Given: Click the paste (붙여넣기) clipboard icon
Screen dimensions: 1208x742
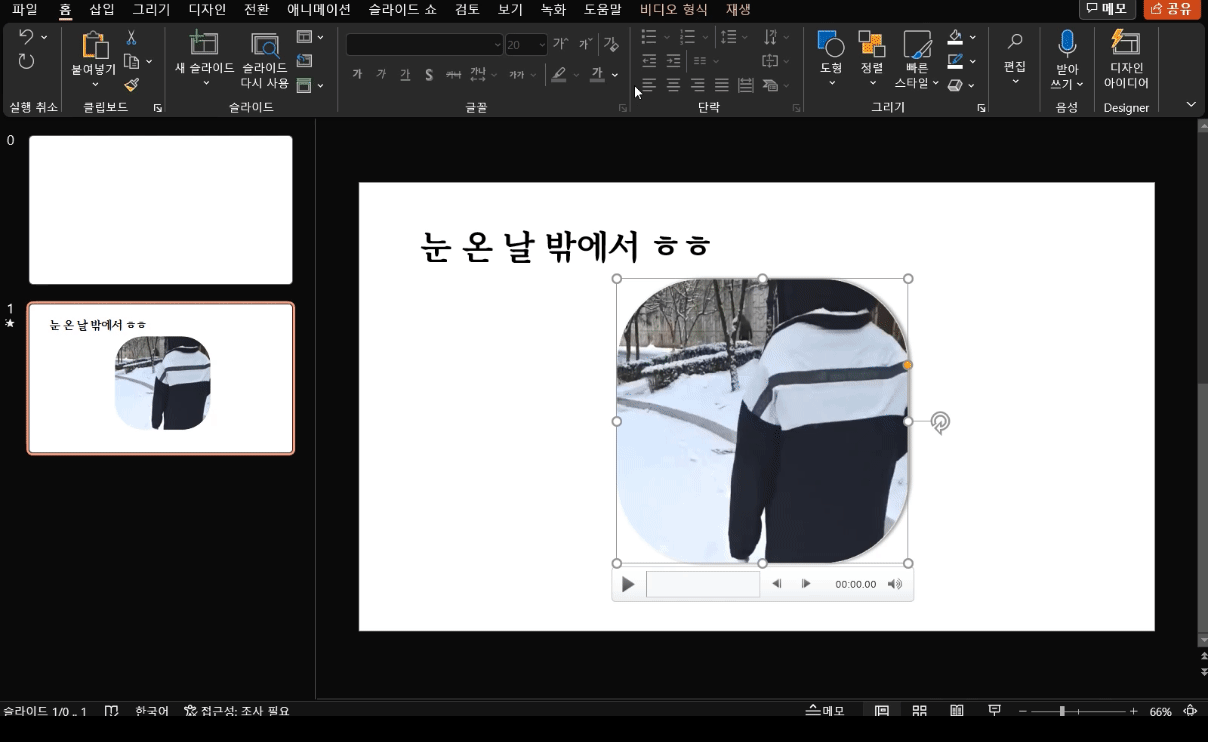Looking at the screenshot, I should click(x=94, y=45).
